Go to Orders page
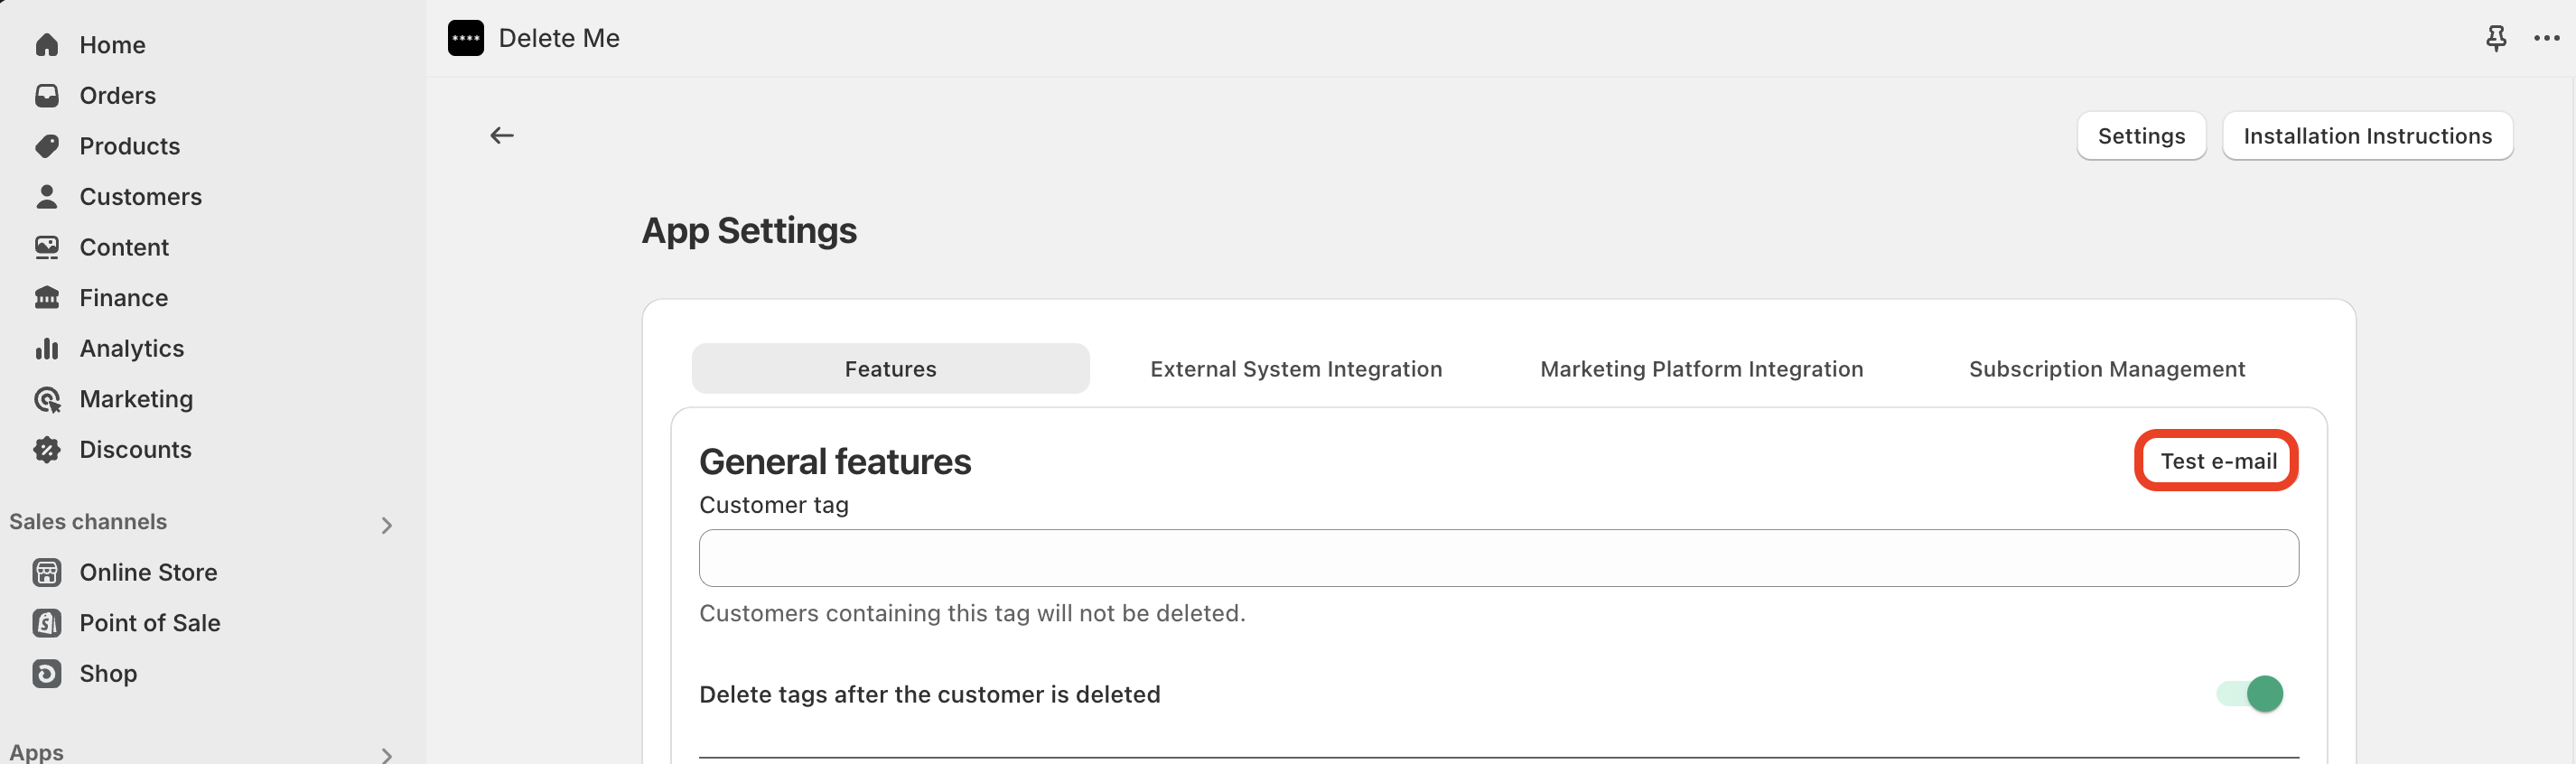Viewport: 2576px width, 764px height. (x=117, y=95)
